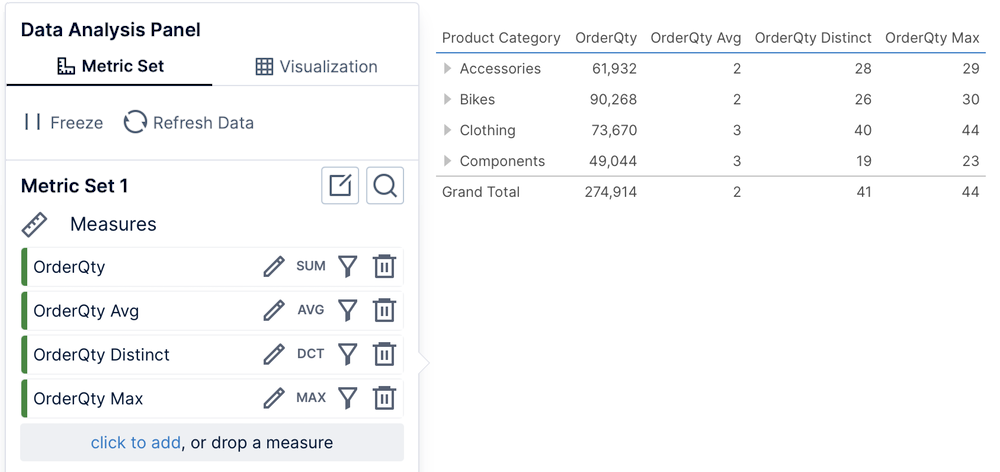Change the AVG aggregator on OrderQty Avg

pyautogui.click(x=311, y=311)
